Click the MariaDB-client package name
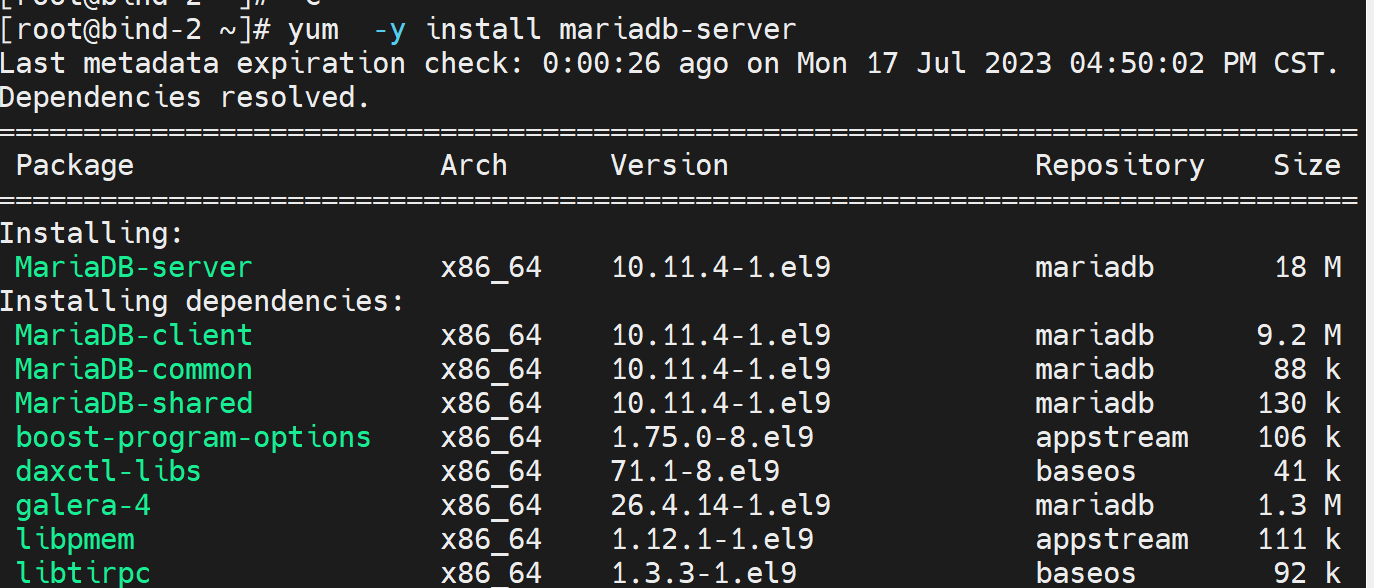This screenshot has height=588, width=1374. [133, 335]
